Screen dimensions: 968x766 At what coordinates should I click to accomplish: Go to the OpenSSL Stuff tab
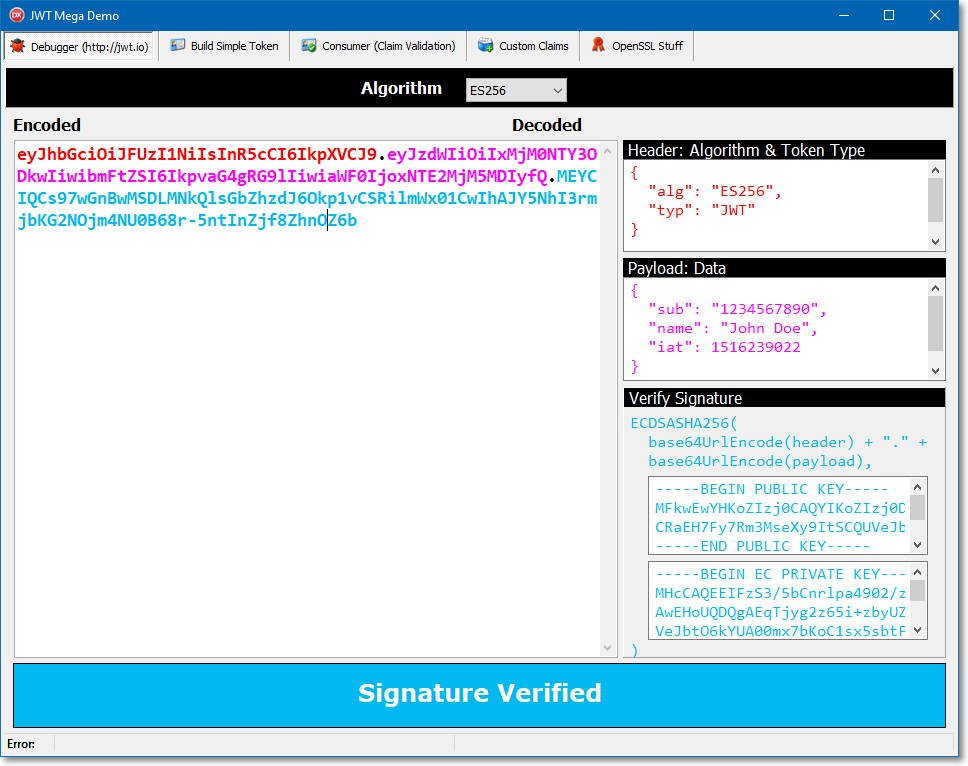pos(647,46)
